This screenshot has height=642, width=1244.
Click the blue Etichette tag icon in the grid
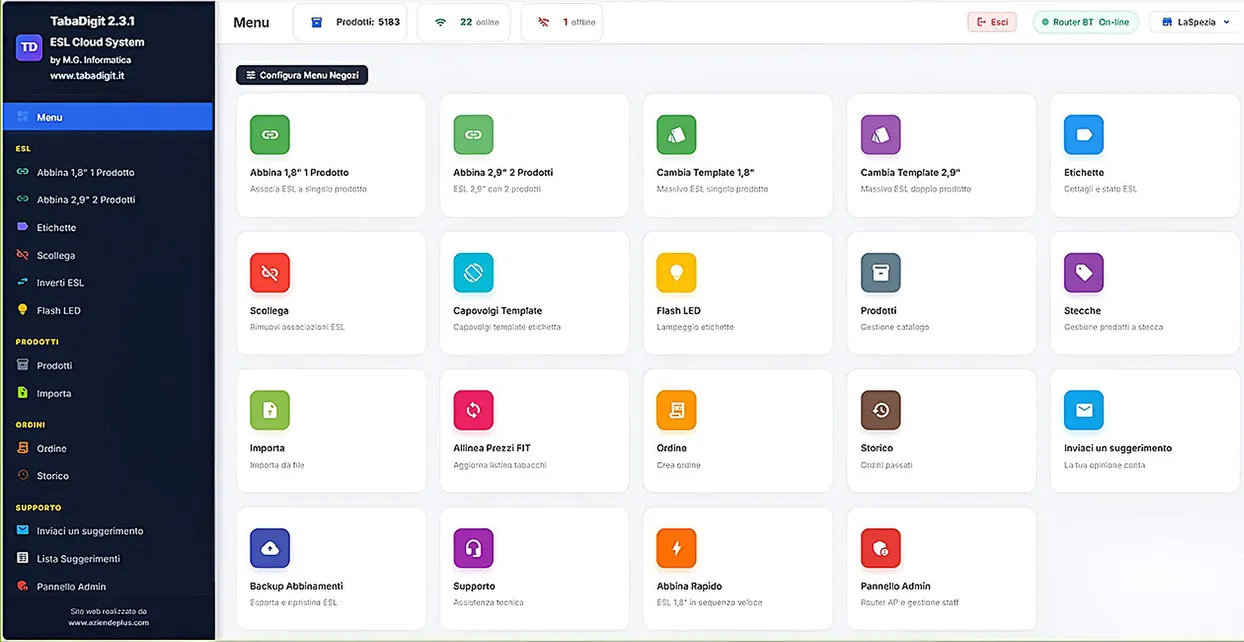click(1084, 134)
